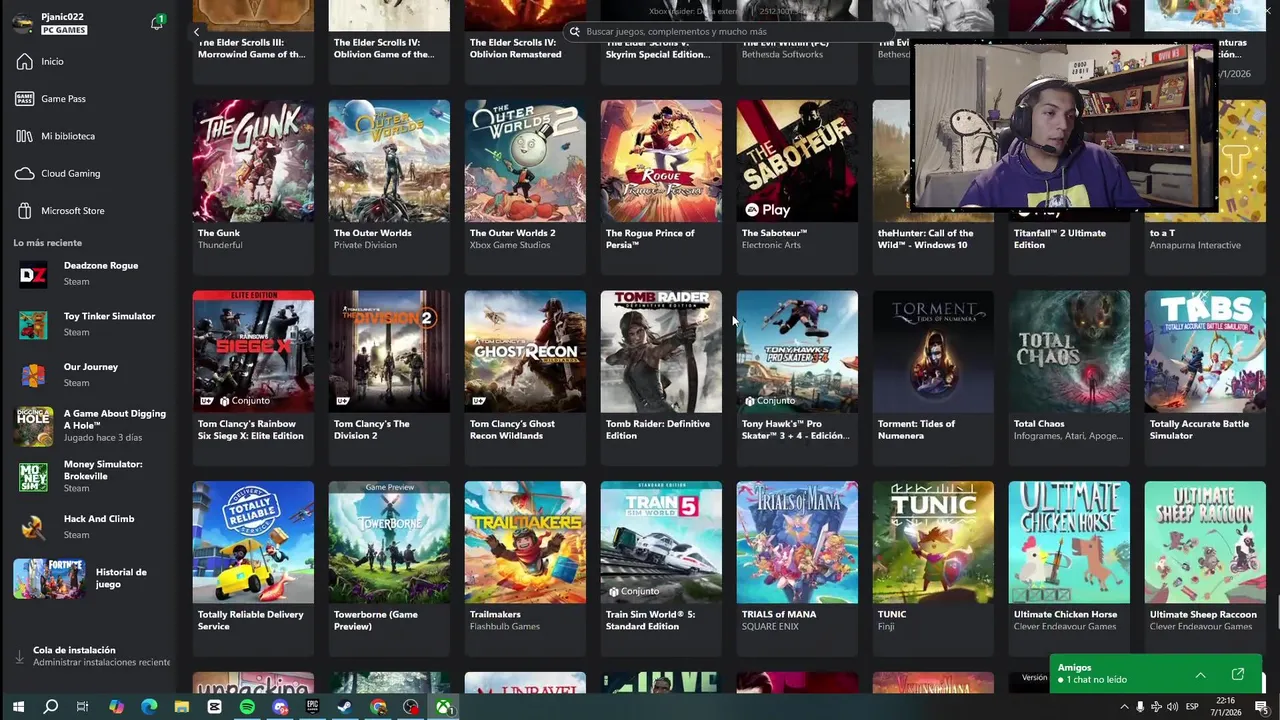Open Tom Clancy's Rainbow Six Siege X tile
The height and width of the screenshot is (720, 1280).
[x=253, y=377]
